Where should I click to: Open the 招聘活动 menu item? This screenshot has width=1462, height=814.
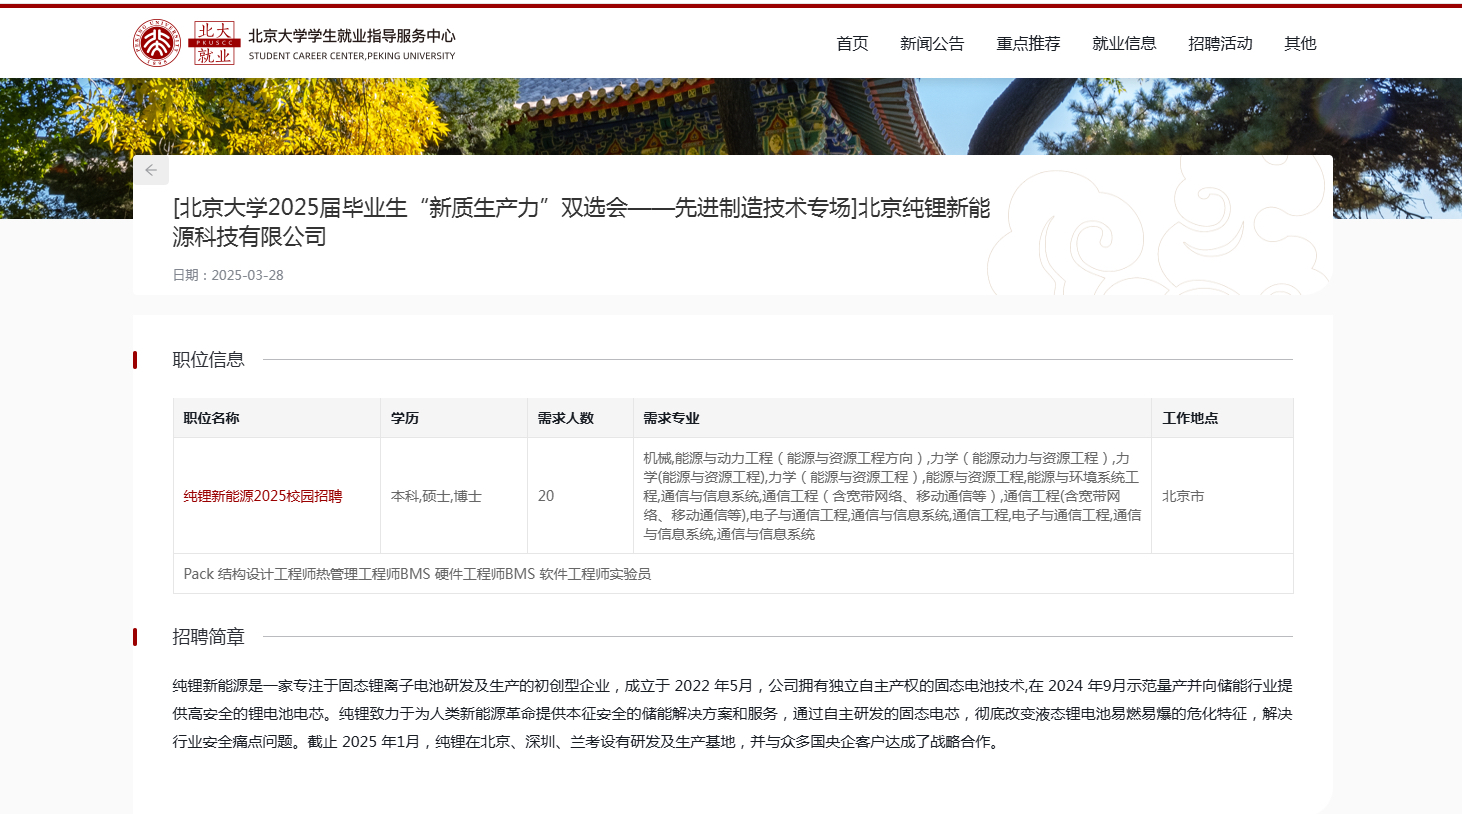tap(1220, 43)
